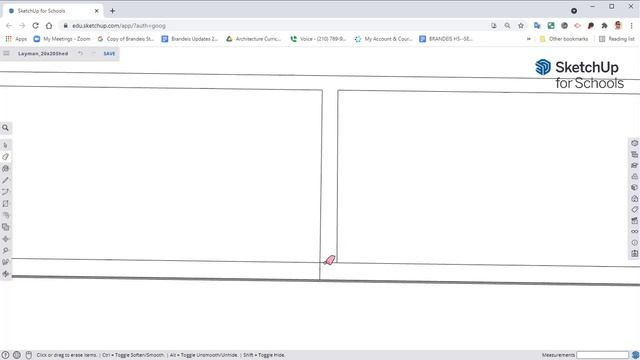Bookmark this page with star icon

(x=521, y=26)
